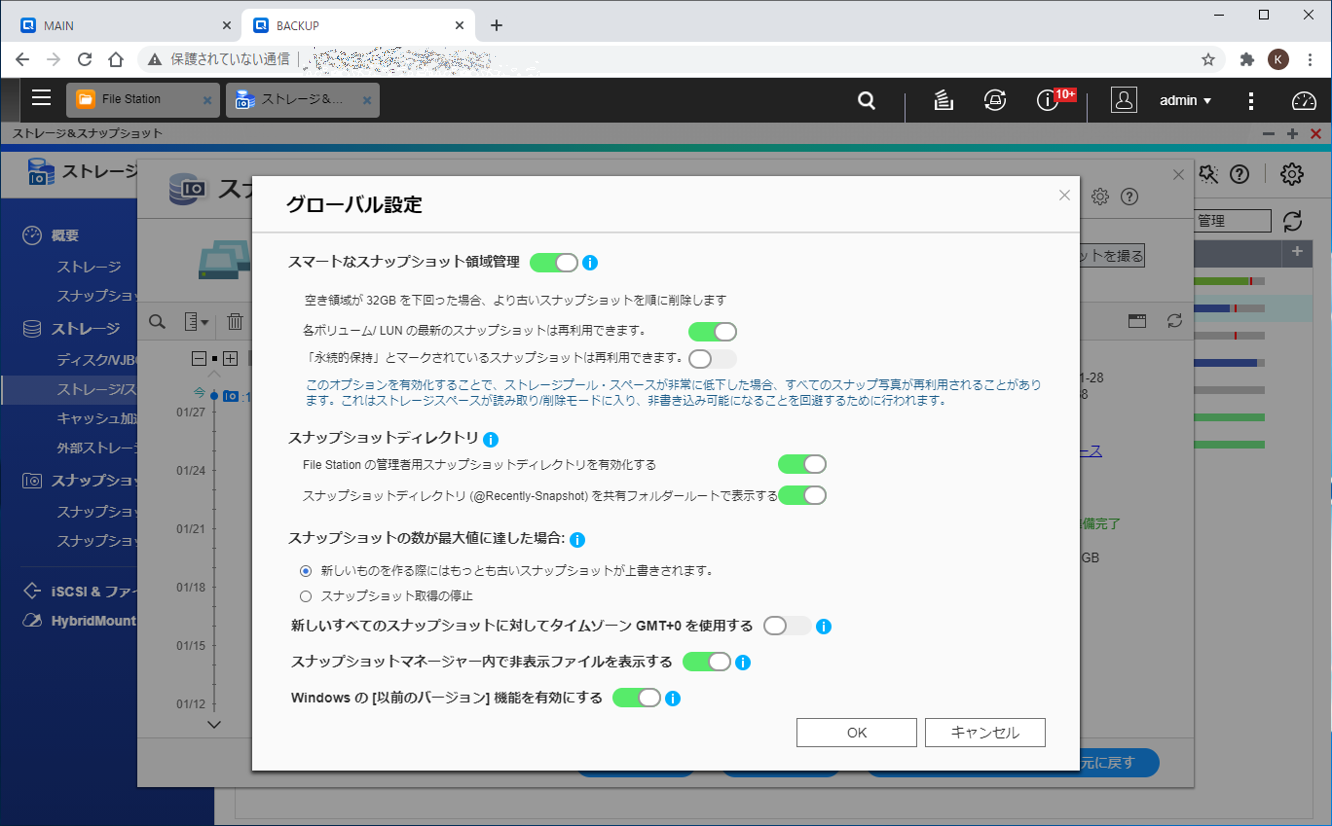Click the QTS search magnifier icon
1332x826 pixels.
(866, 100)
